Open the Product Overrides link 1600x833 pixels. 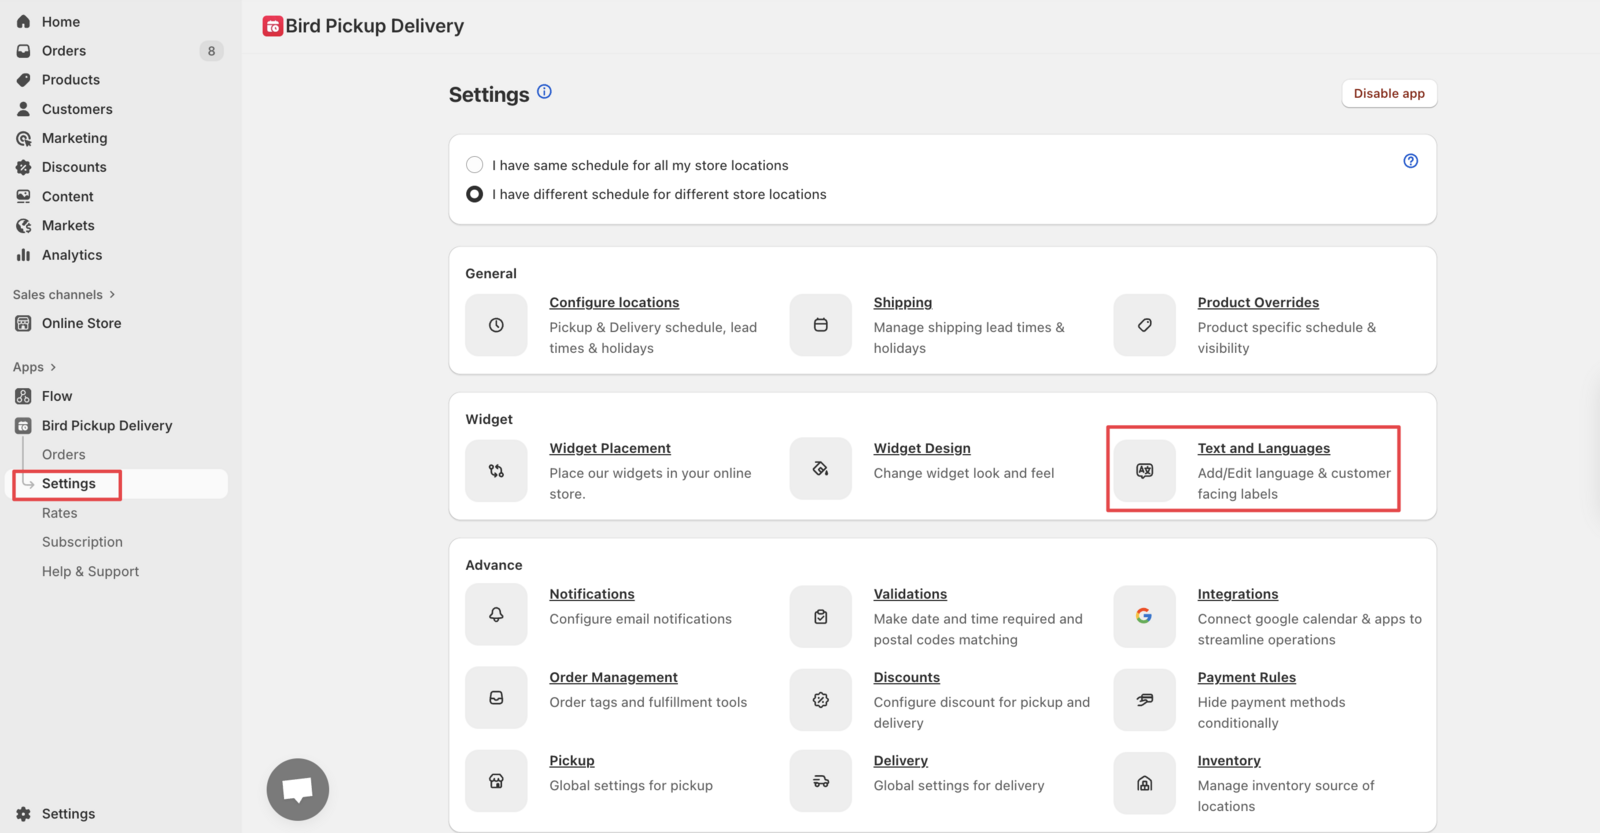(1258, 302)
